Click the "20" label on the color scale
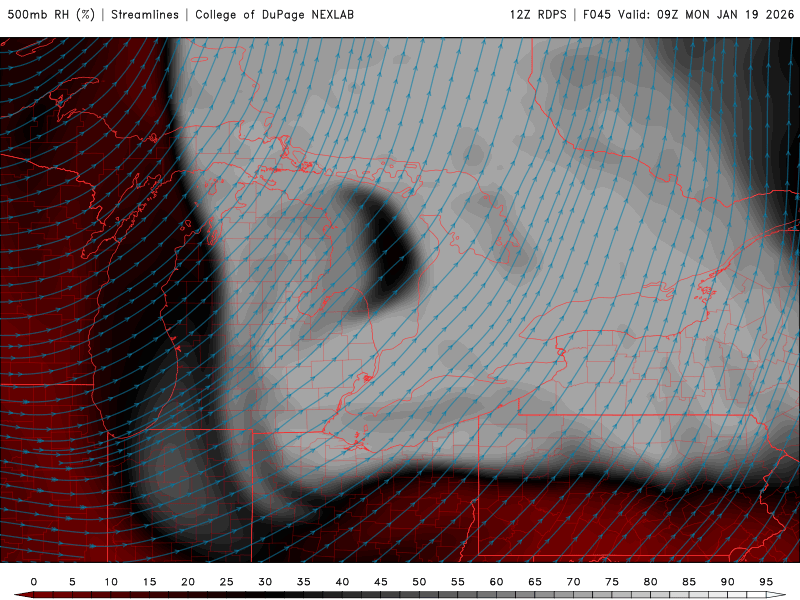800x600 pixels. tap(188, 582)
